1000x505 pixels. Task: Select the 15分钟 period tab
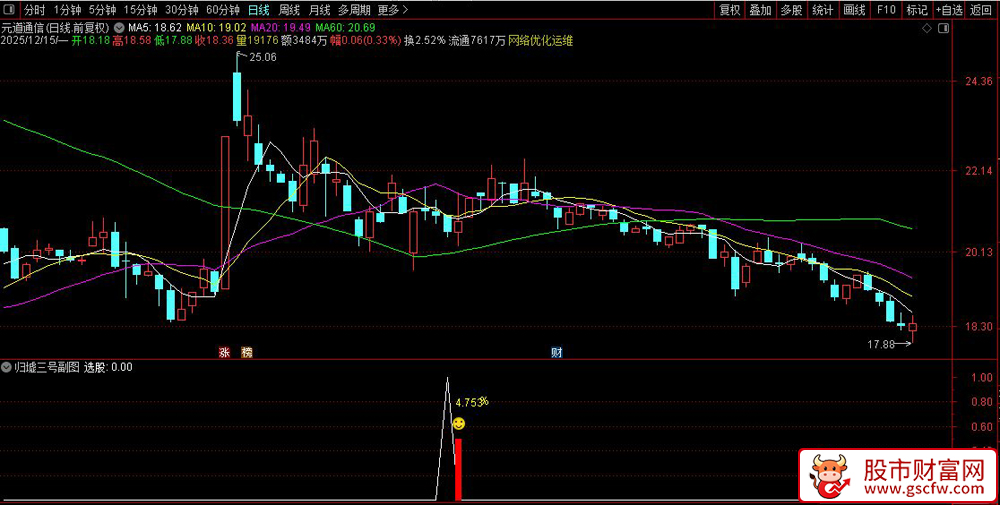[140, 10]
